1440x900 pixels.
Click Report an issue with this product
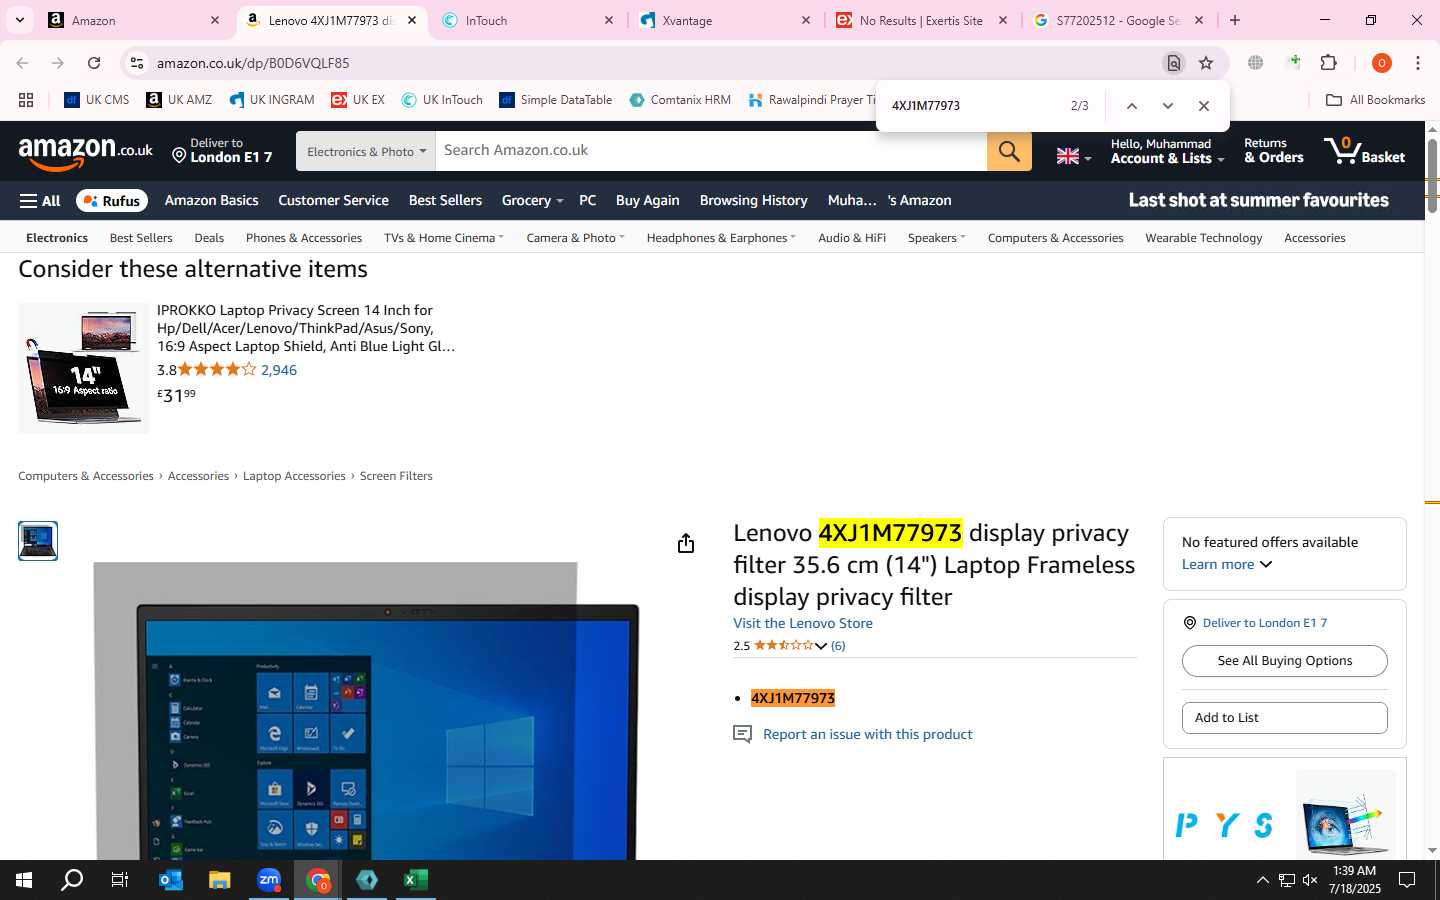(867, 734)
